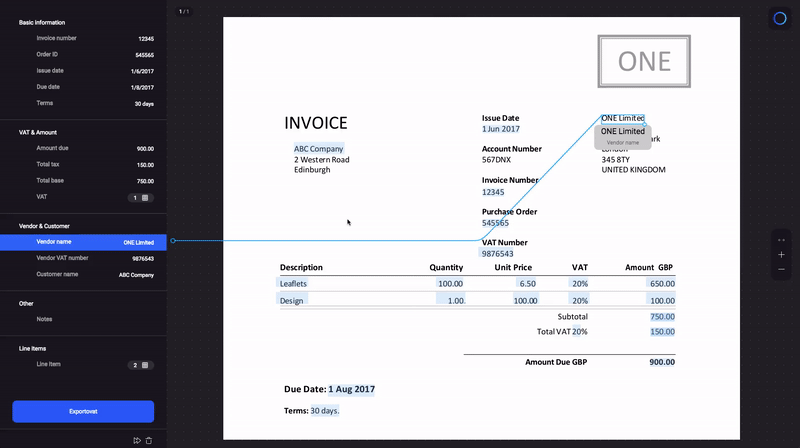Select the Invoice number field in sidebar
Viewport: 800px width, 448px height.
pyautogui.click(x=83, y=38)
